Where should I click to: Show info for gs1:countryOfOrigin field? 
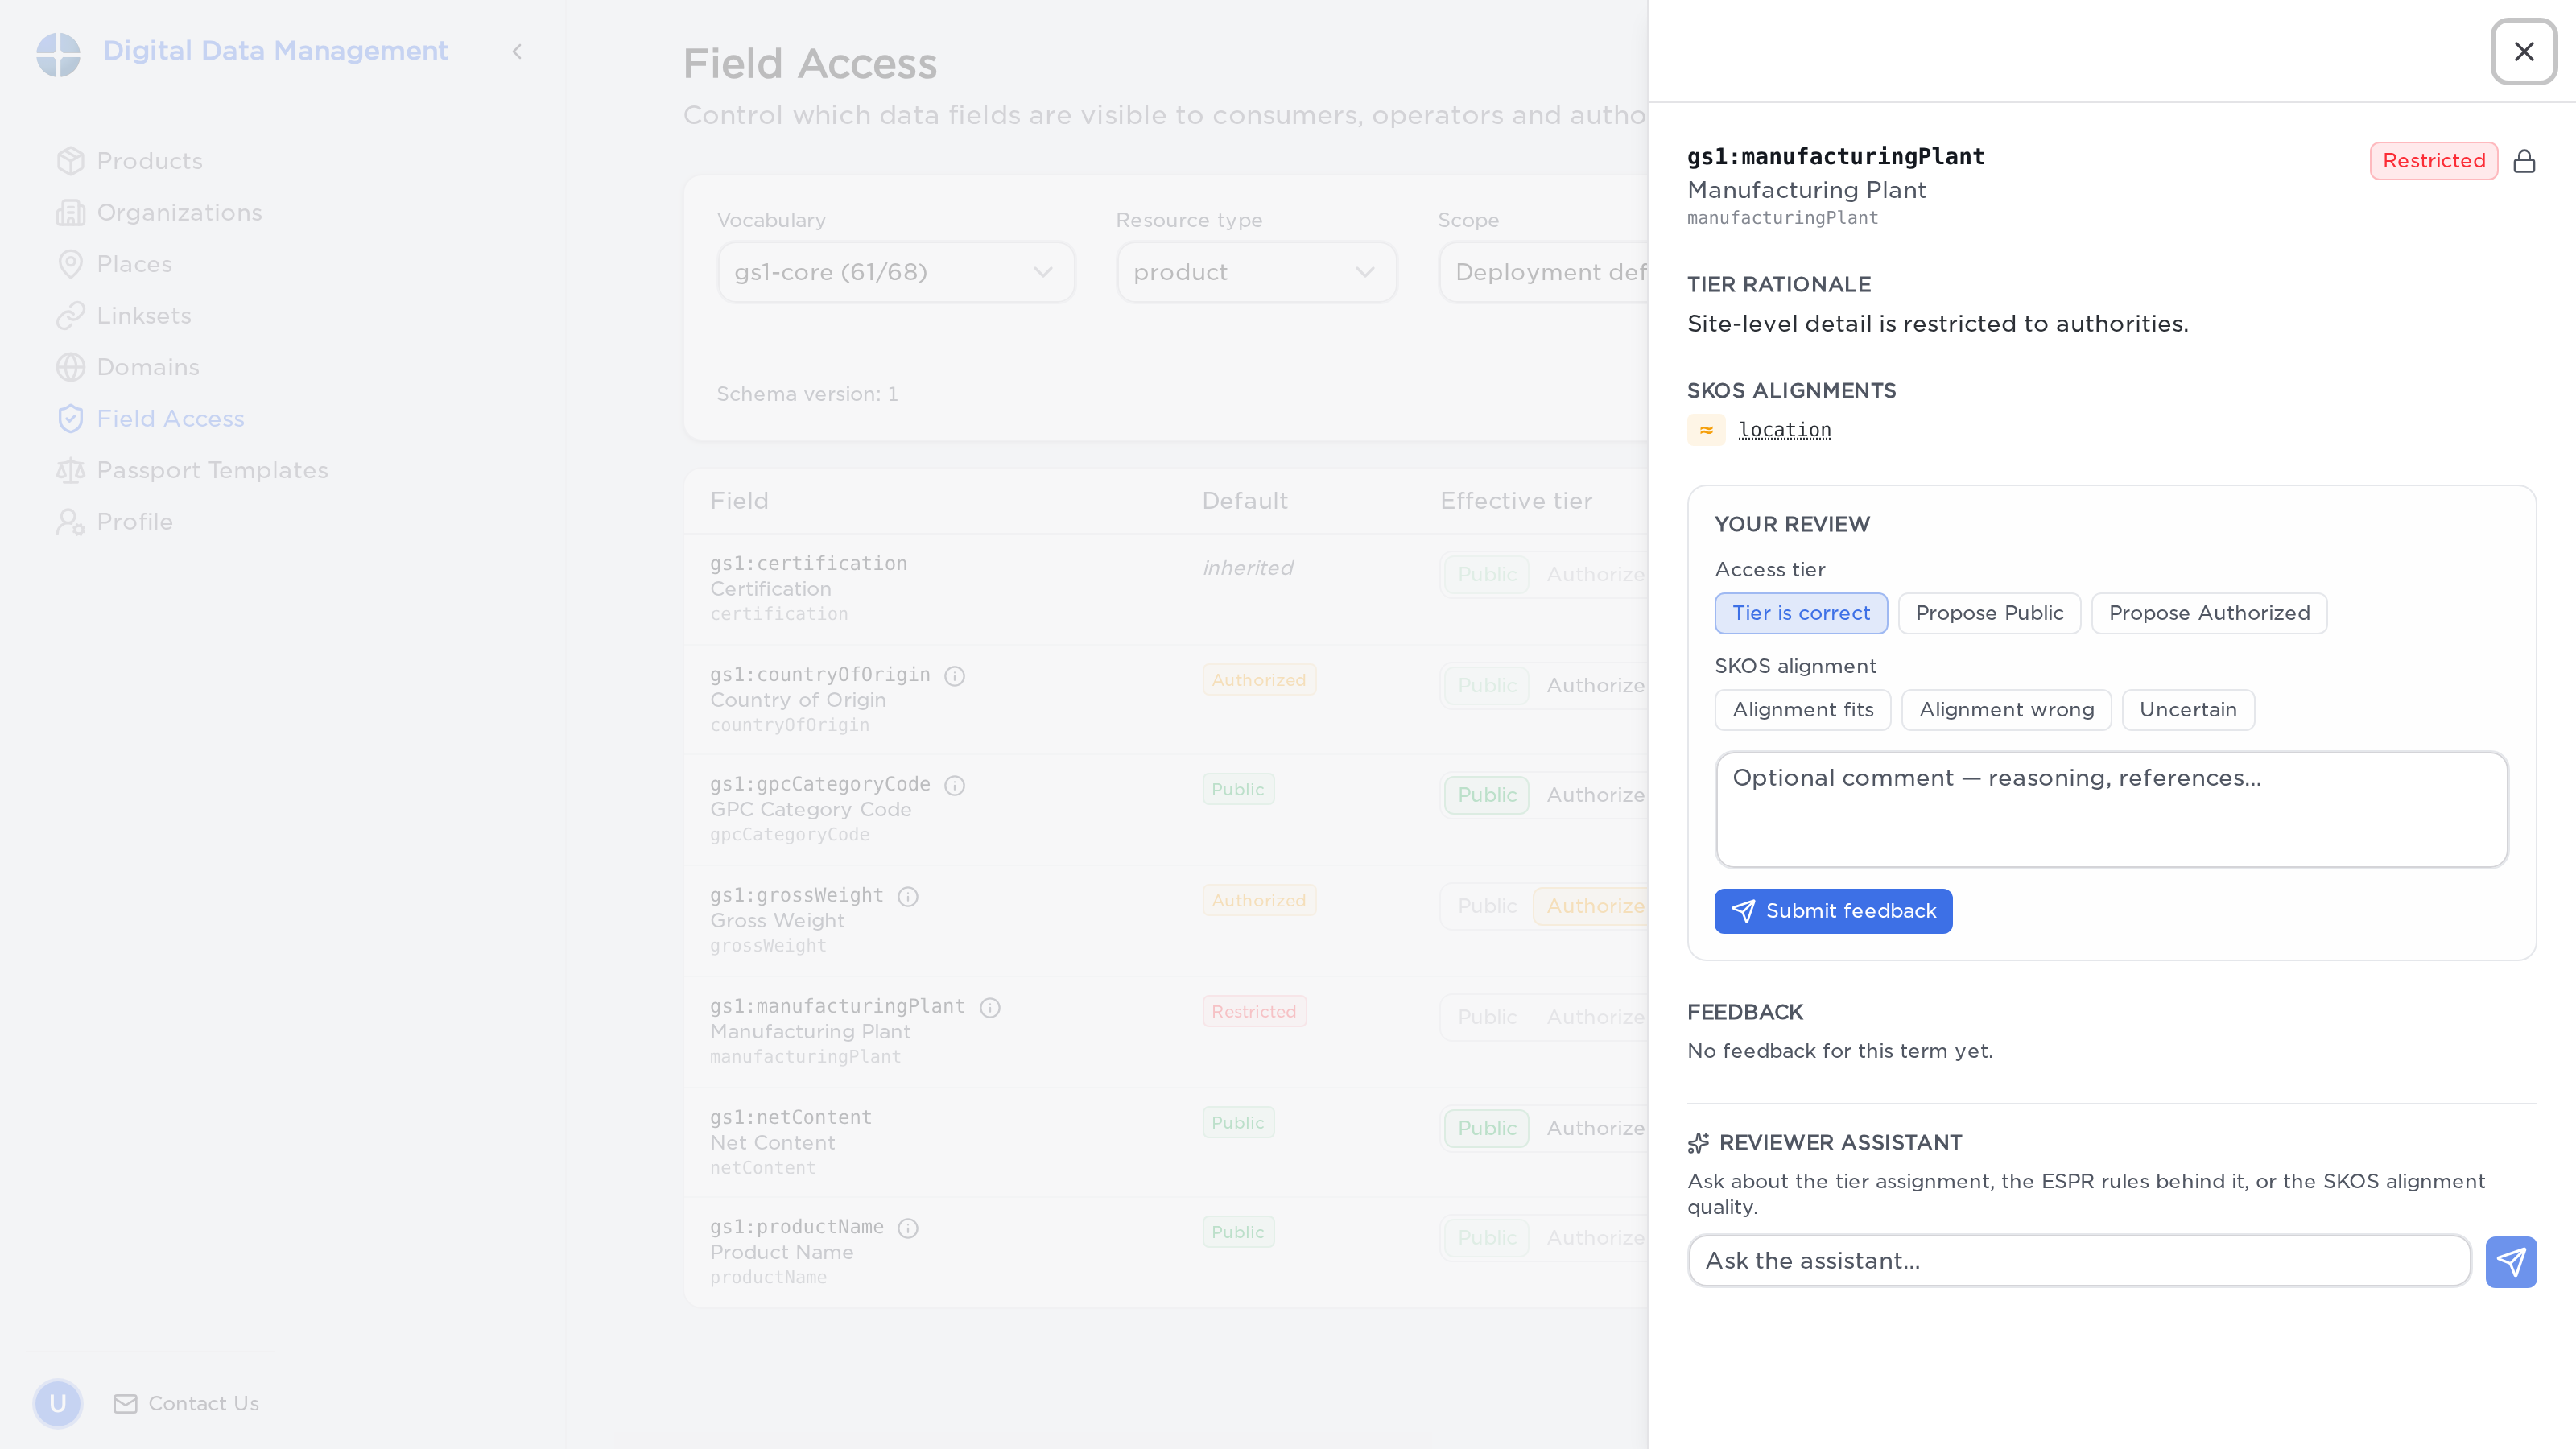(955, 676)
